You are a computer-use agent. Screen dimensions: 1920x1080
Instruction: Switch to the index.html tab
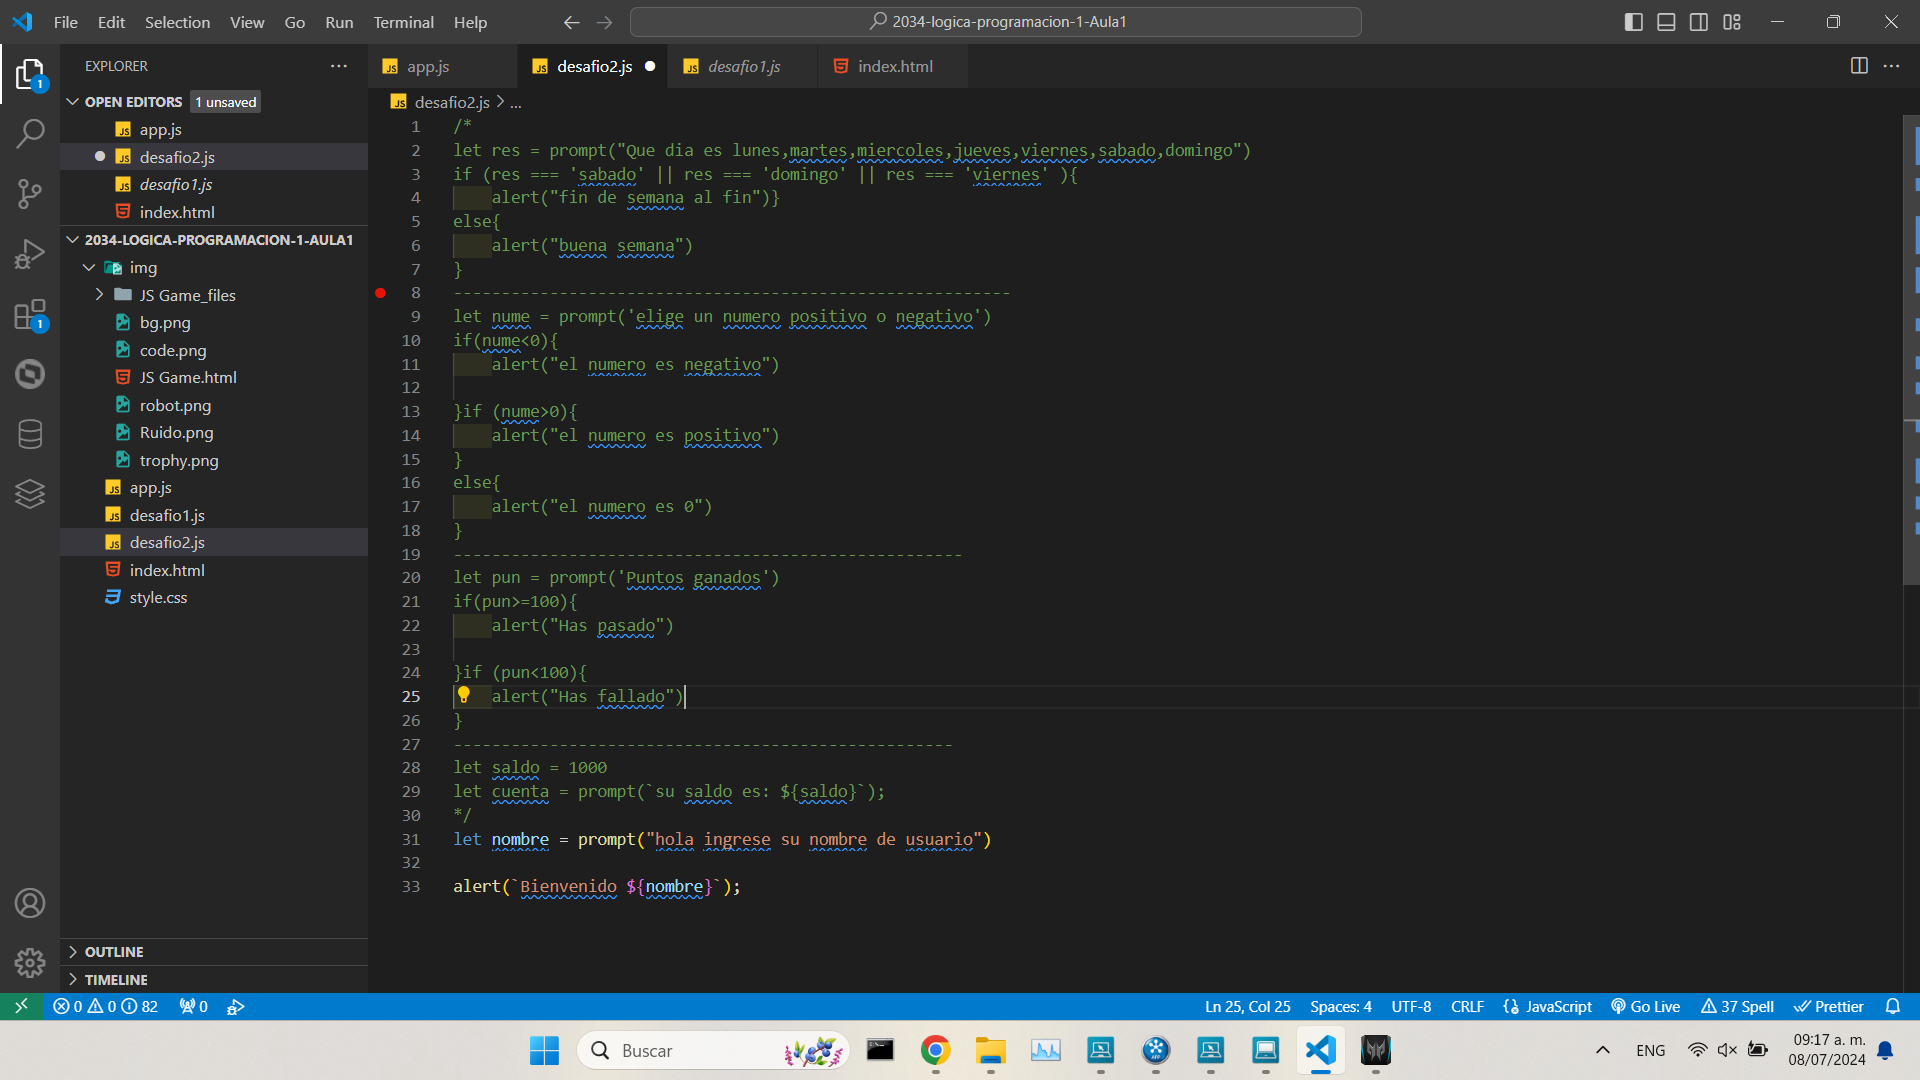[895, 66]
